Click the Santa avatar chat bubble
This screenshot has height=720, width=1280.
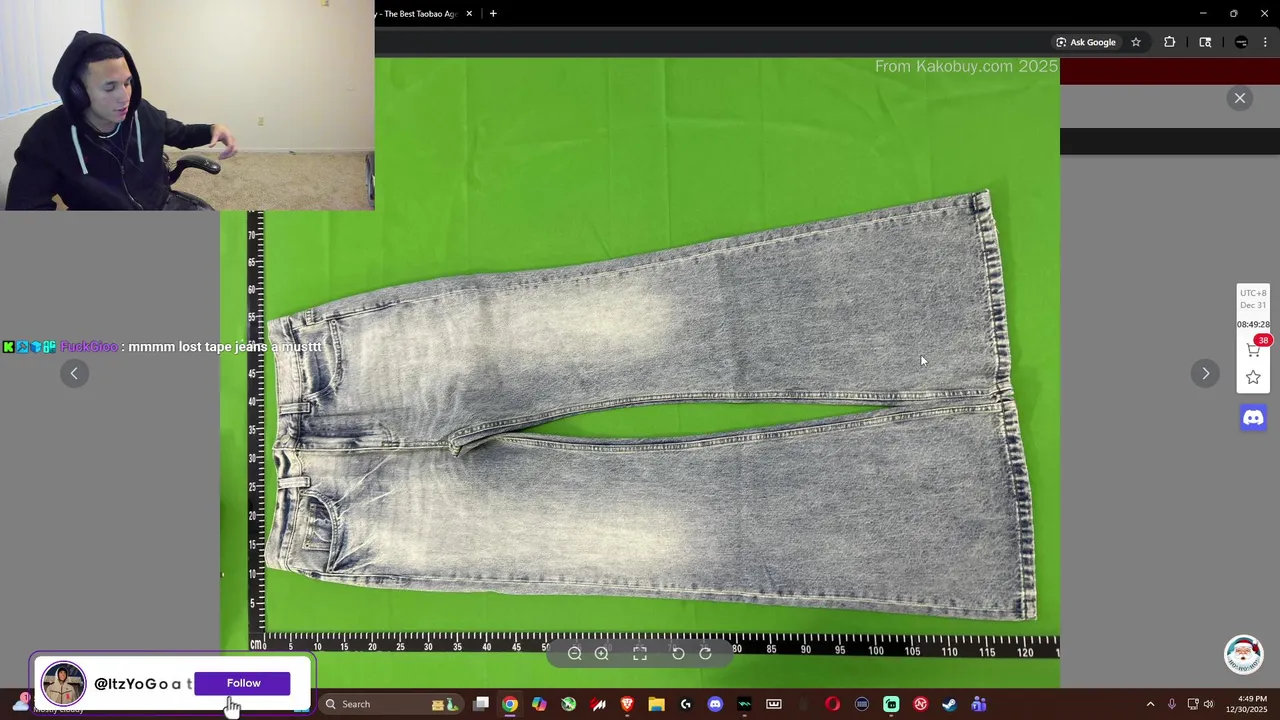1244,655
